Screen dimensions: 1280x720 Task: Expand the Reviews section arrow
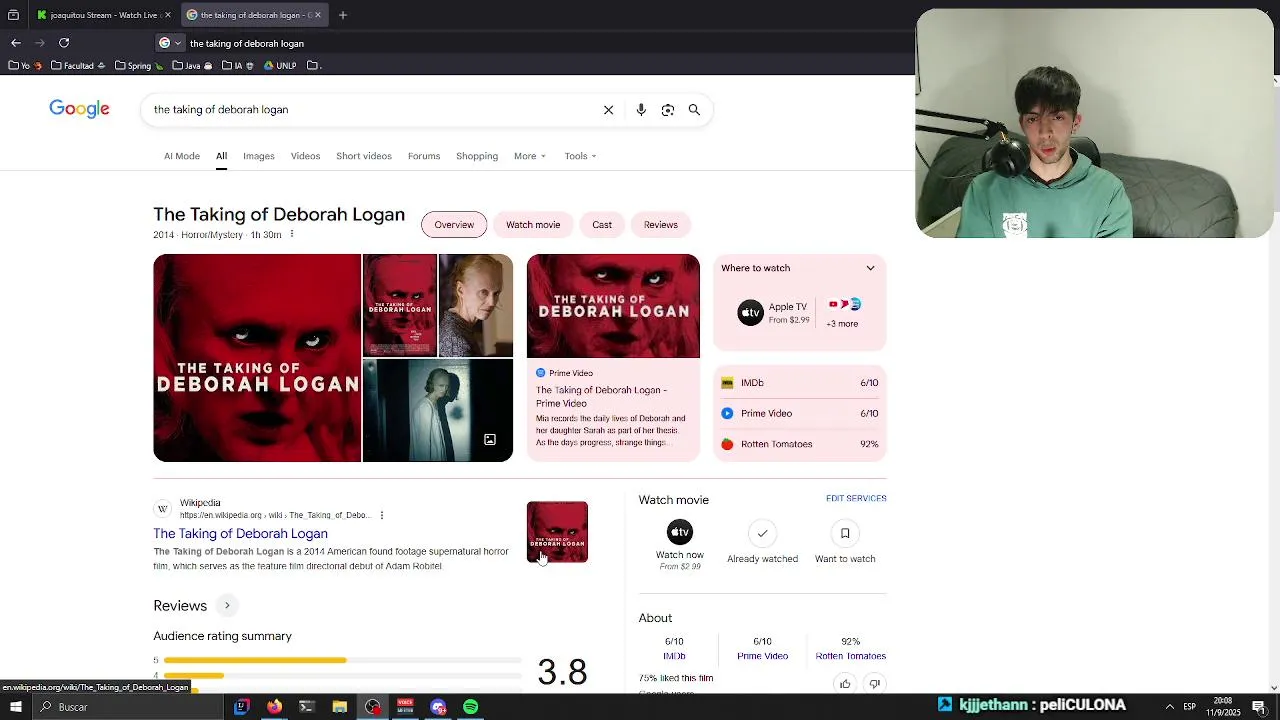coord(227,606)
